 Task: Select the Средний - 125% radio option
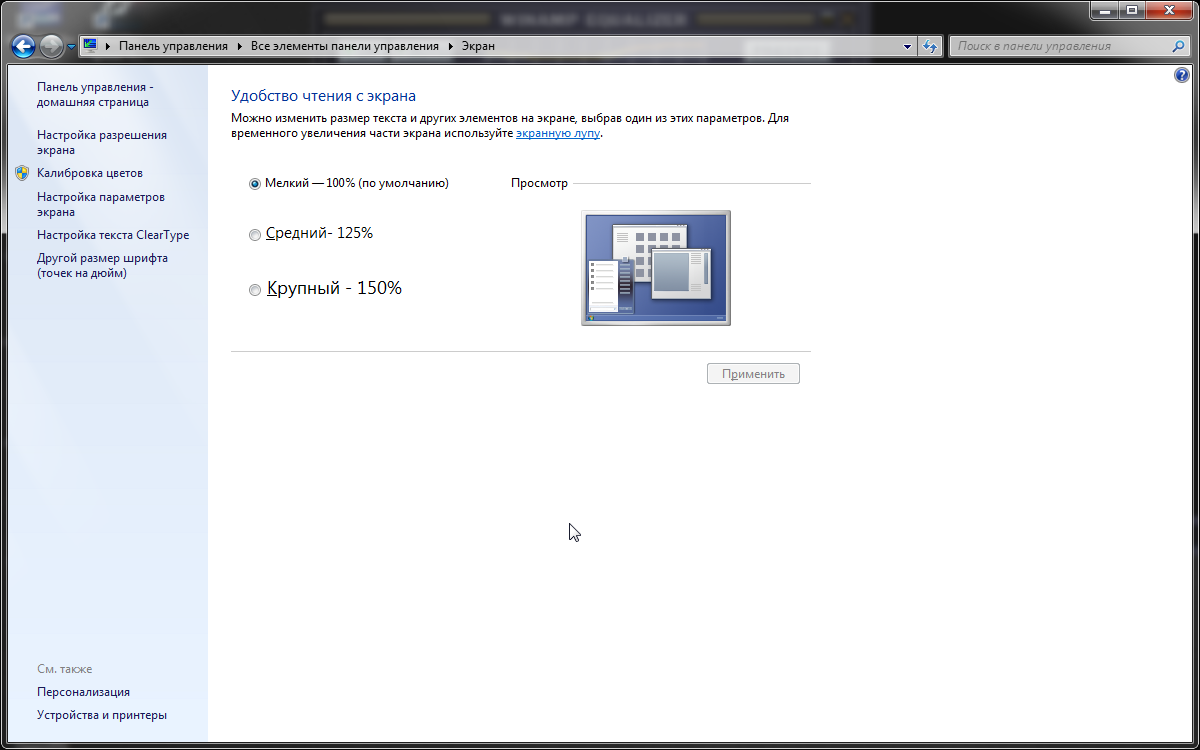tap(255, 234)
